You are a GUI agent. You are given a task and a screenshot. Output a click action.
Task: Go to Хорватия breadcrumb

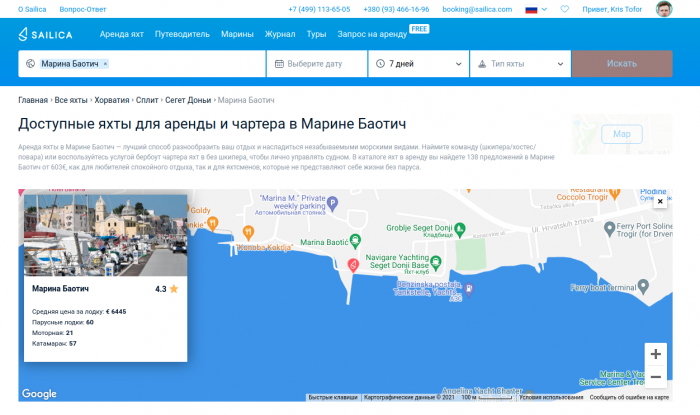pos(112,100)
